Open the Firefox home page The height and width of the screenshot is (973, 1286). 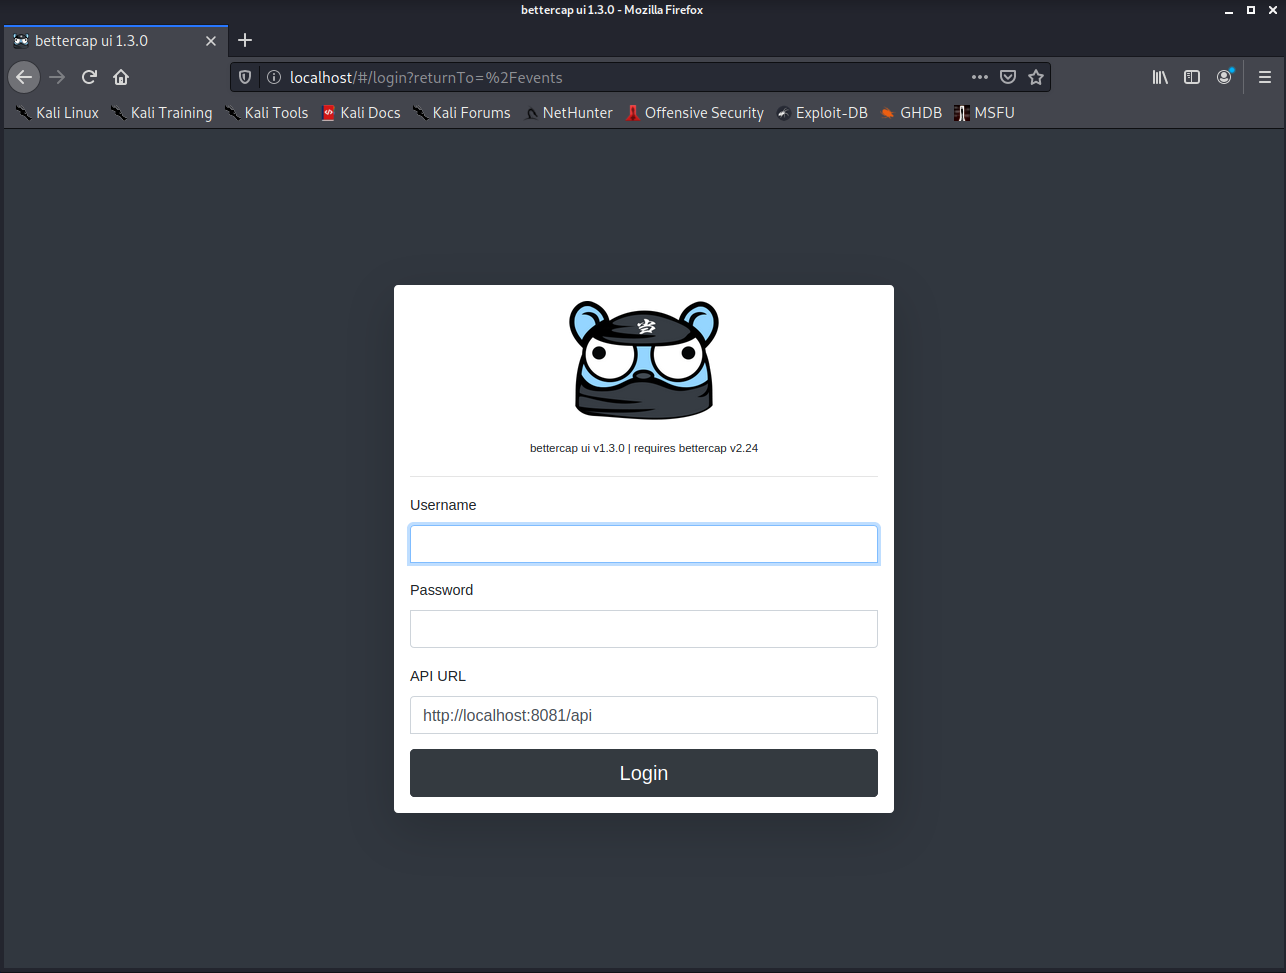pos(121,77)
